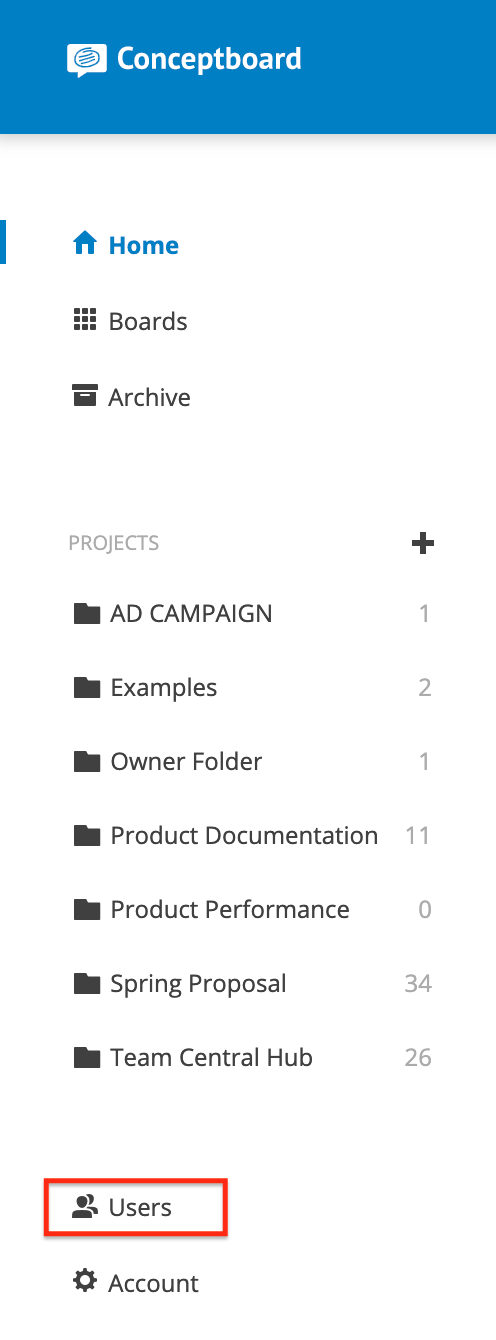Image resolution: width=496 pixels, height=1340 pixels.
Task: Add a new project with plus icon
Action: (x=423, y=543)
